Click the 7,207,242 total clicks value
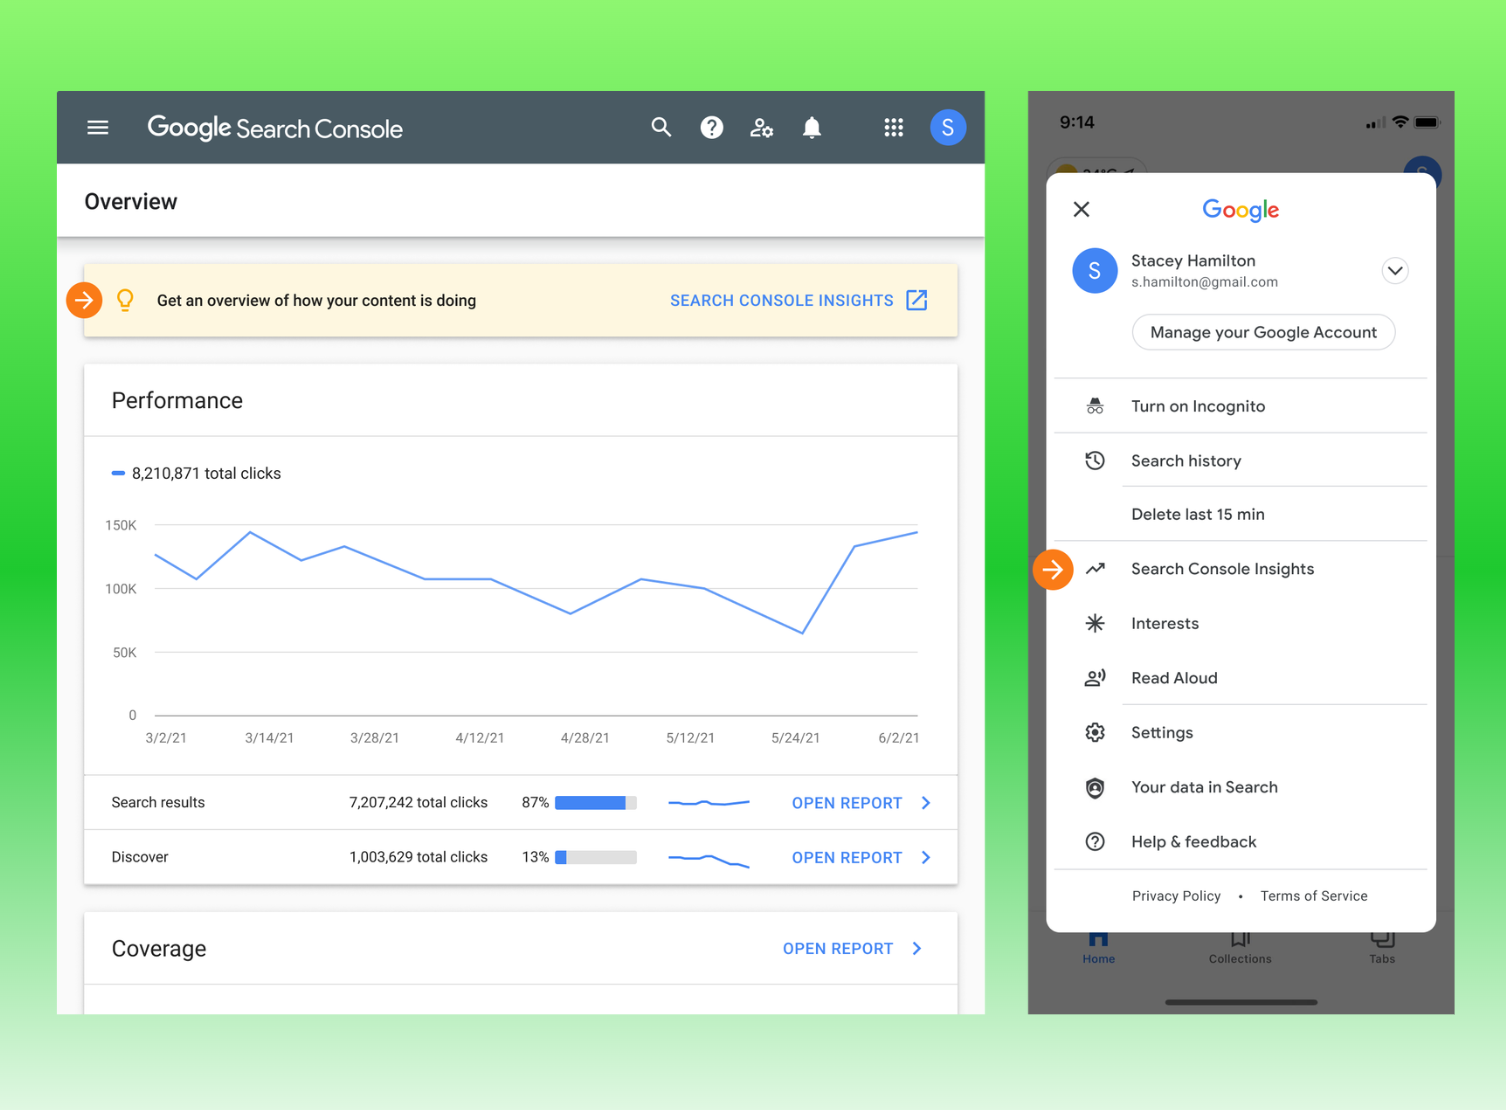 point(418,803)
